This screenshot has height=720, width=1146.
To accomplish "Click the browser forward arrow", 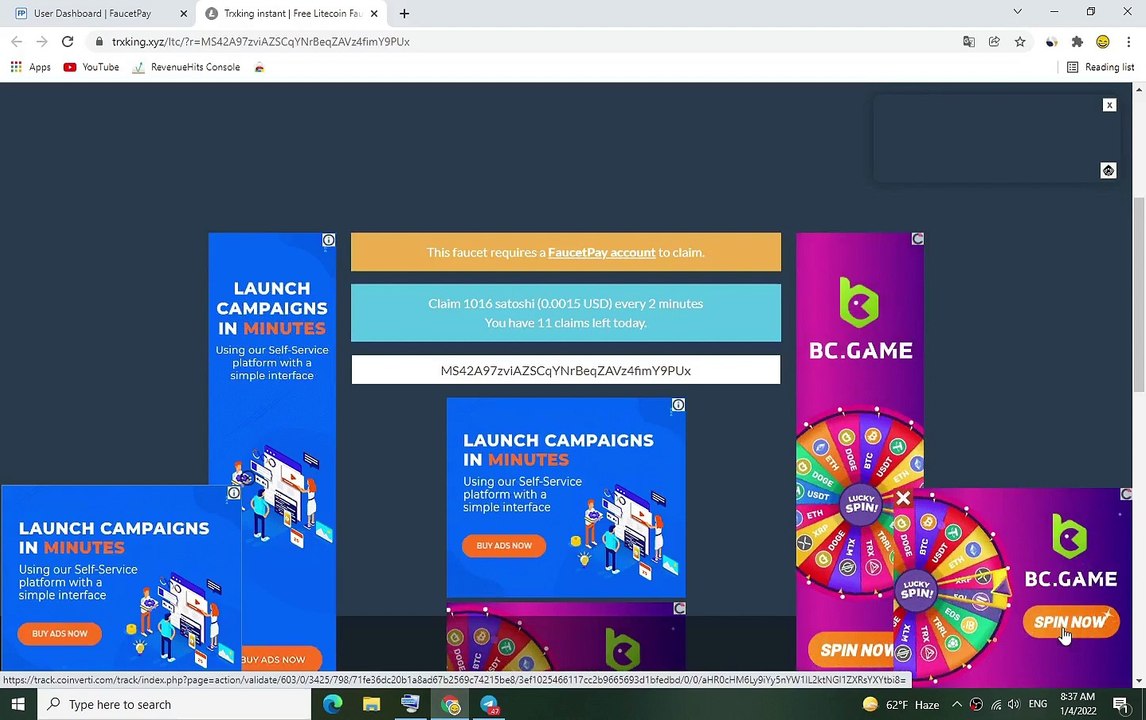I will coord(42,42).
